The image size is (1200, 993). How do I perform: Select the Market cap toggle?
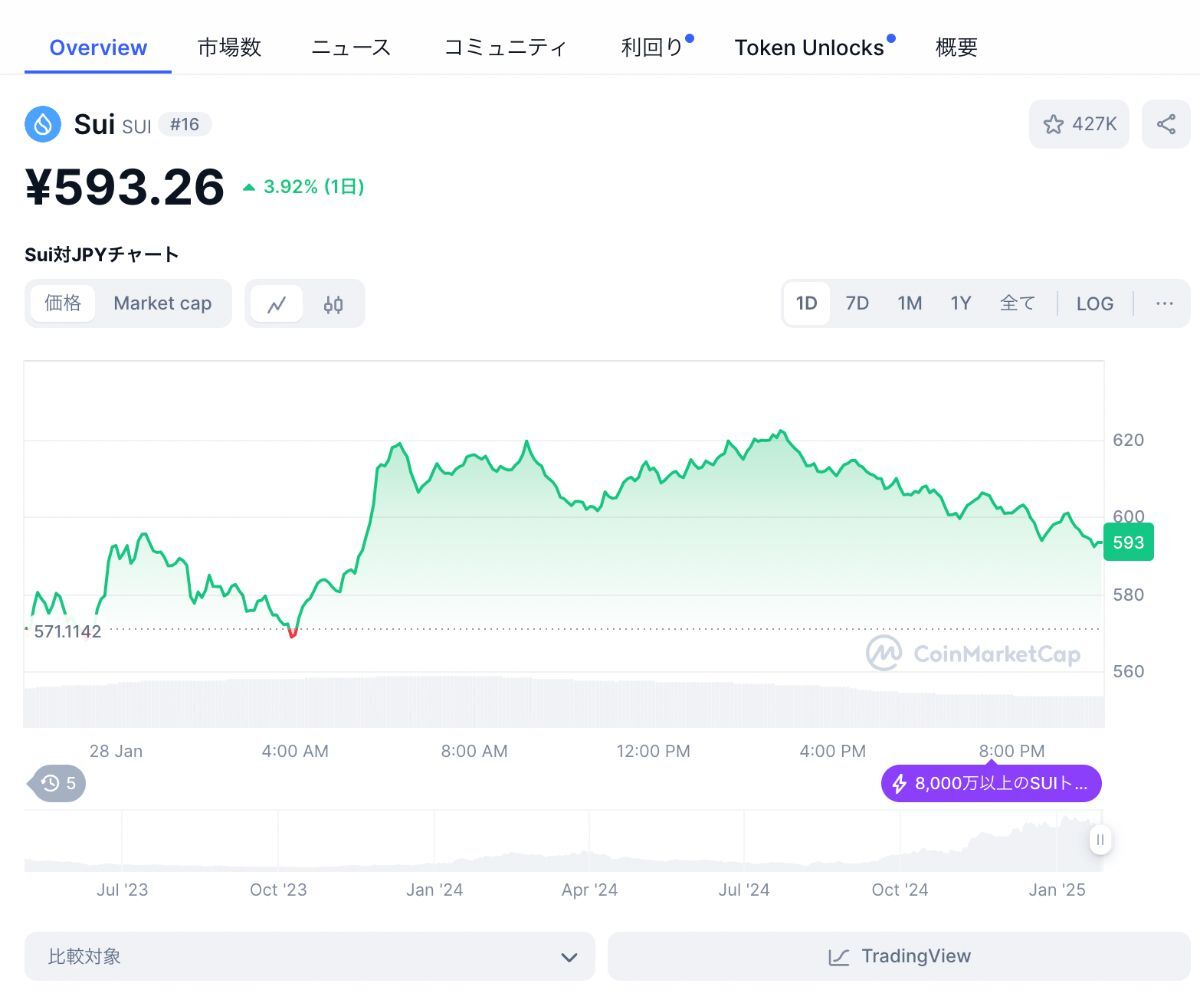click(162, 303)
